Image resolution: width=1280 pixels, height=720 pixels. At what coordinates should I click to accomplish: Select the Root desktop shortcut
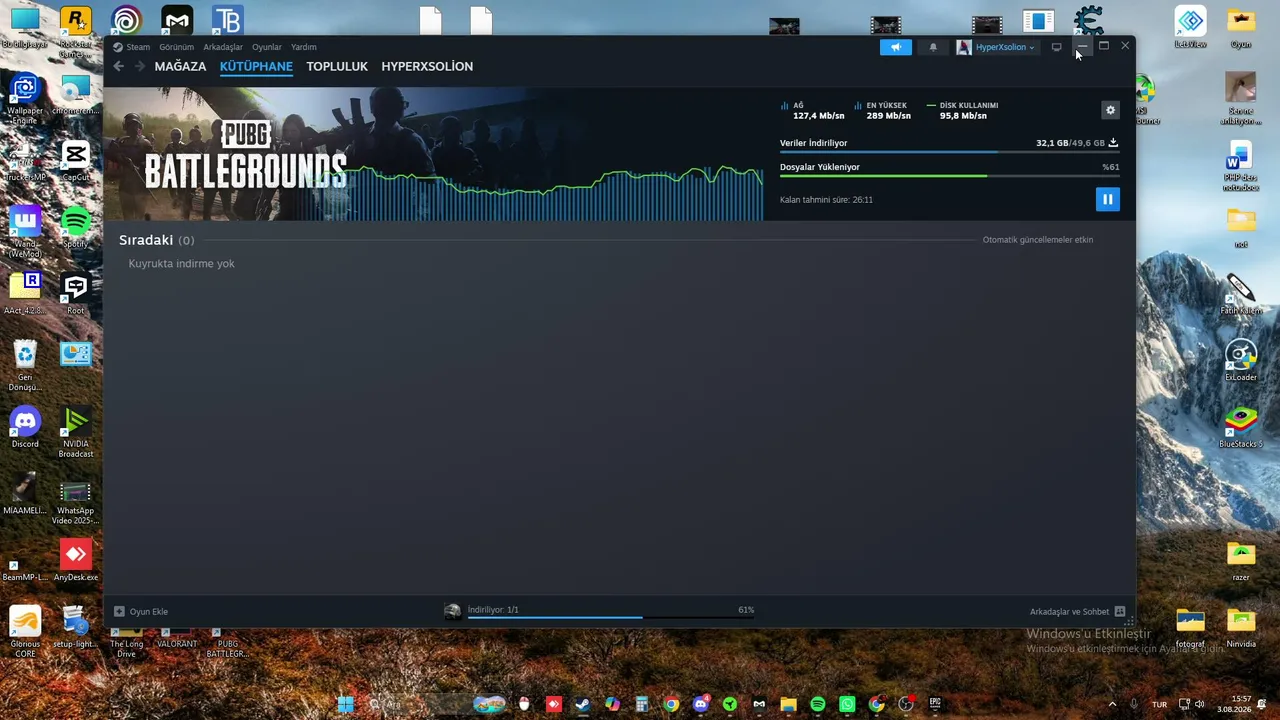(75, 294)
